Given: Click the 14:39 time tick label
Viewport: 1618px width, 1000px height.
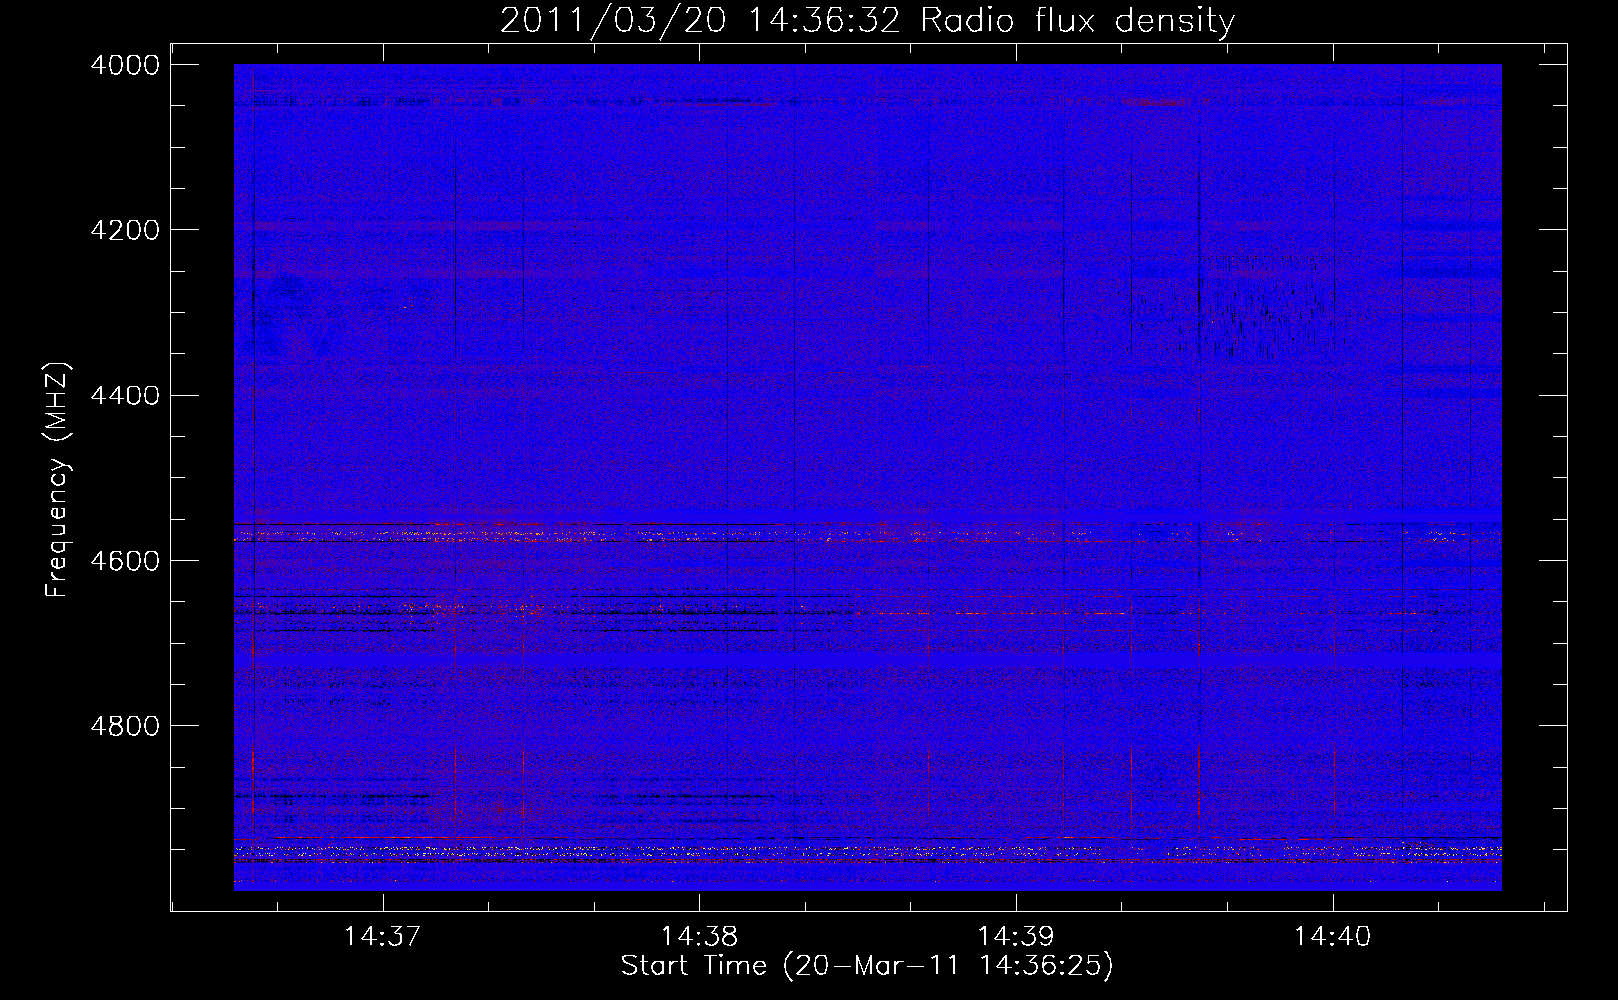Looking at the screenshot, I should tap(1016, 936).
